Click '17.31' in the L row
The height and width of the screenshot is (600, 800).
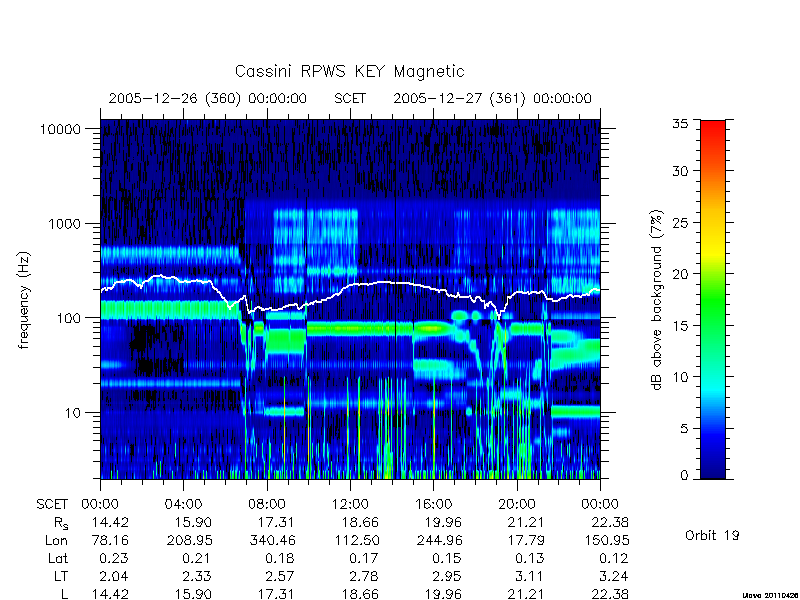click(x=277, y=594)
